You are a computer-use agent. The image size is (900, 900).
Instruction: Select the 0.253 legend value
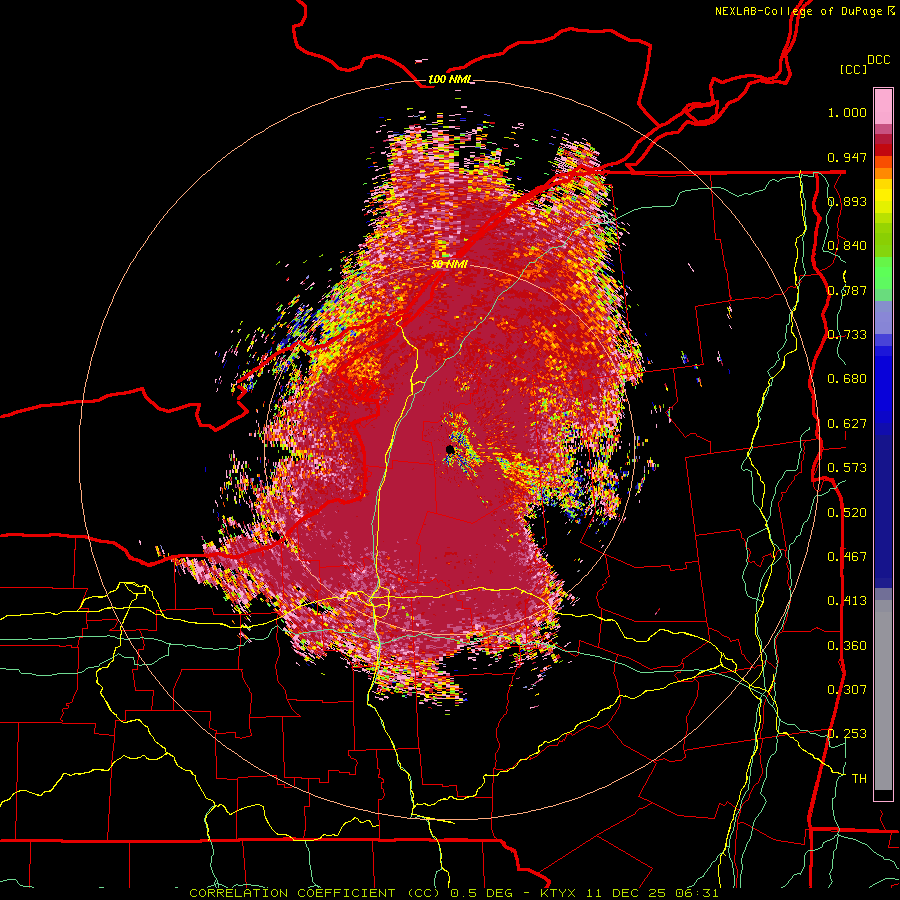(847, 734)
